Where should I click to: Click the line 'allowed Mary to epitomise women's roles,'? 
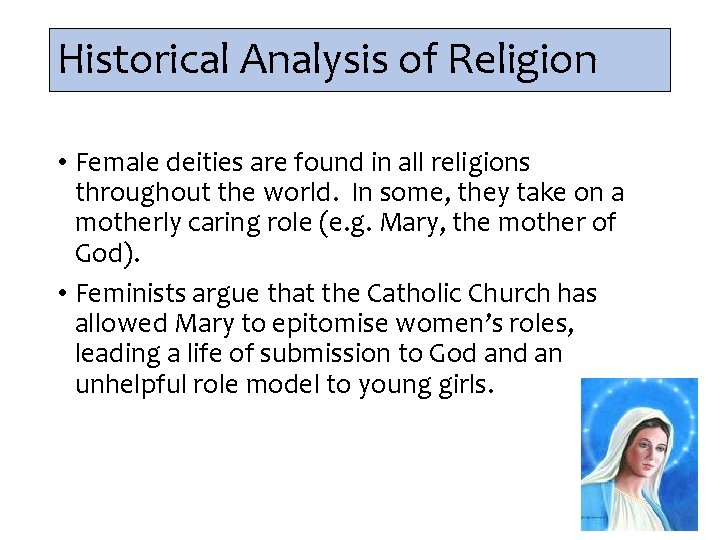pos(325,323)
